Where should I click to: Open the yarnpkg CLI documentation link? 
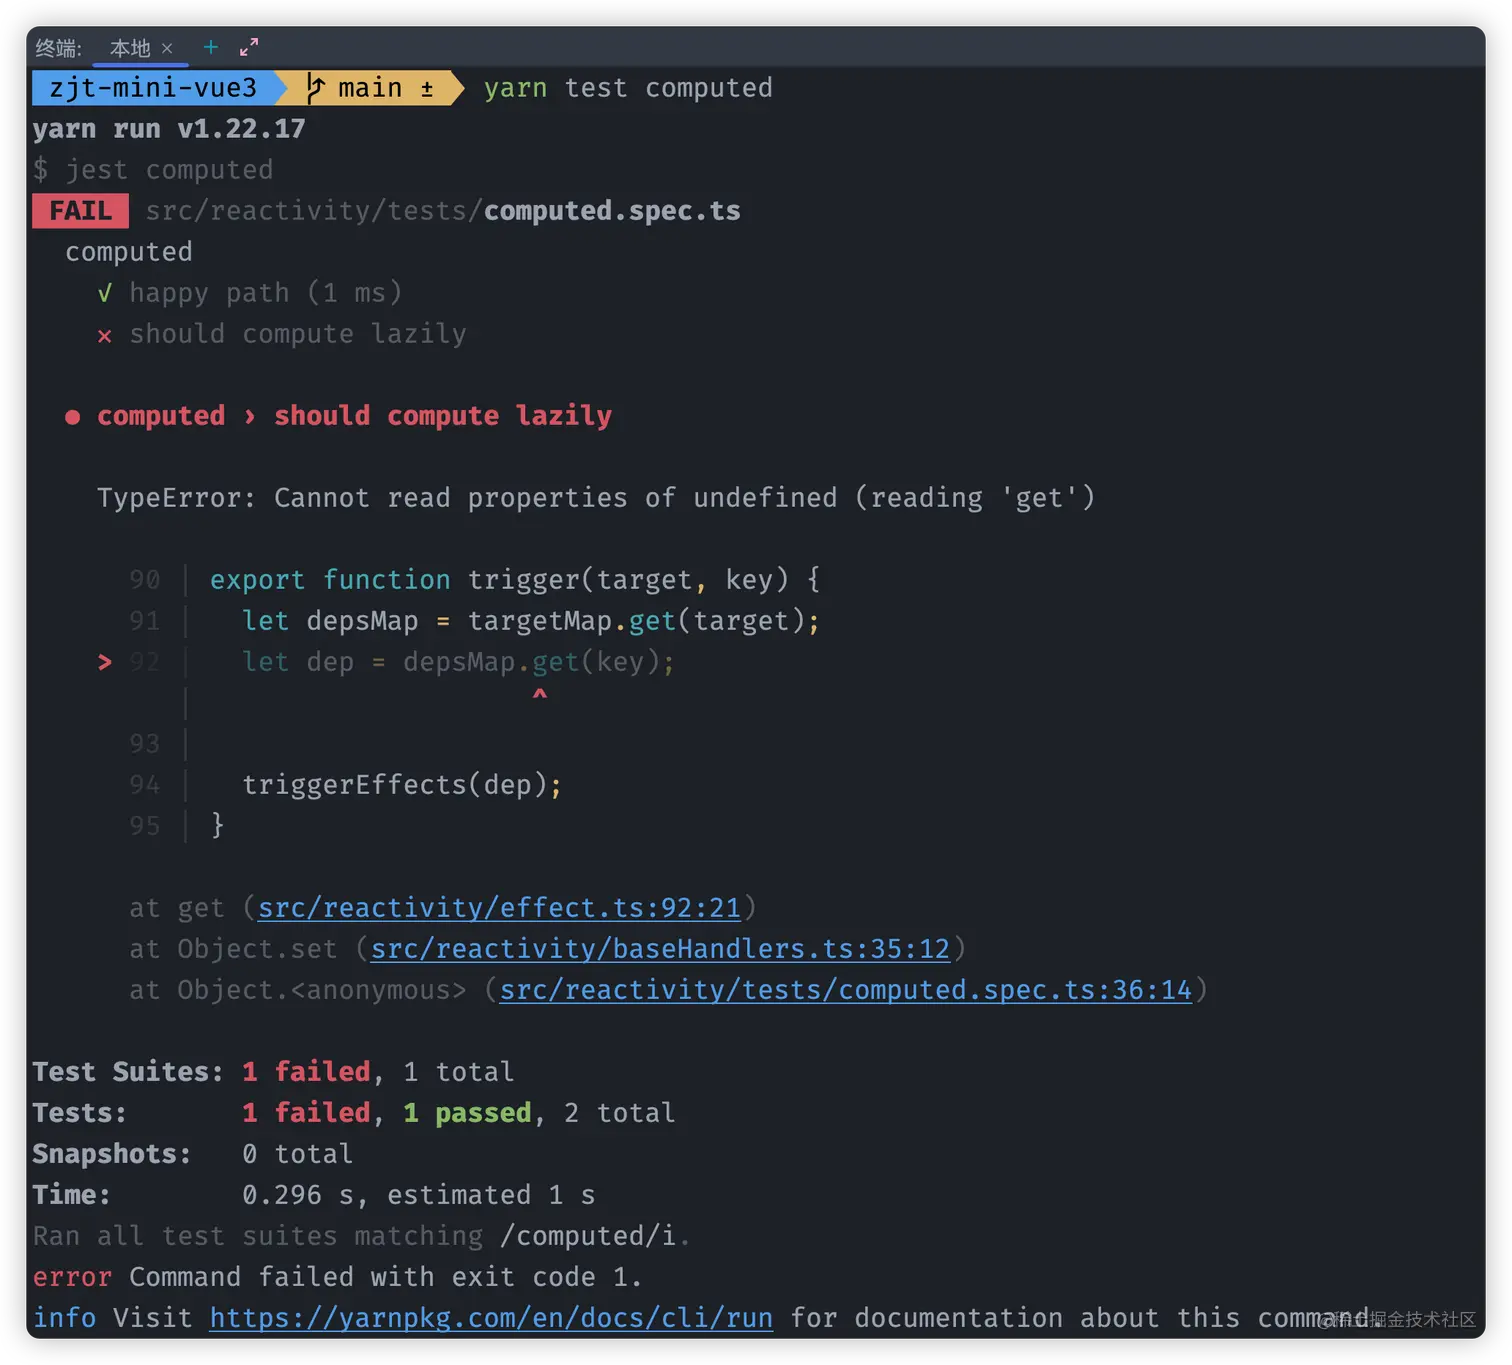tap(489, 1318)
